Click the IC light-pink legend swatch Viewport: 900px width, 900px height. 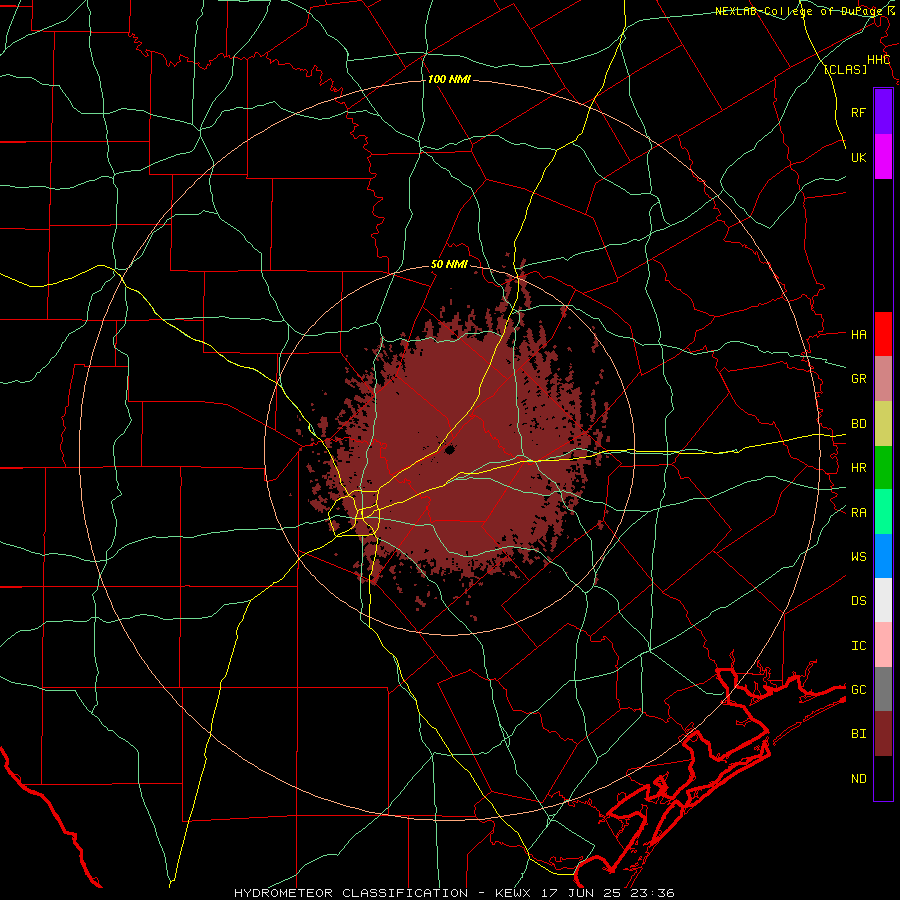coord(883,645)
